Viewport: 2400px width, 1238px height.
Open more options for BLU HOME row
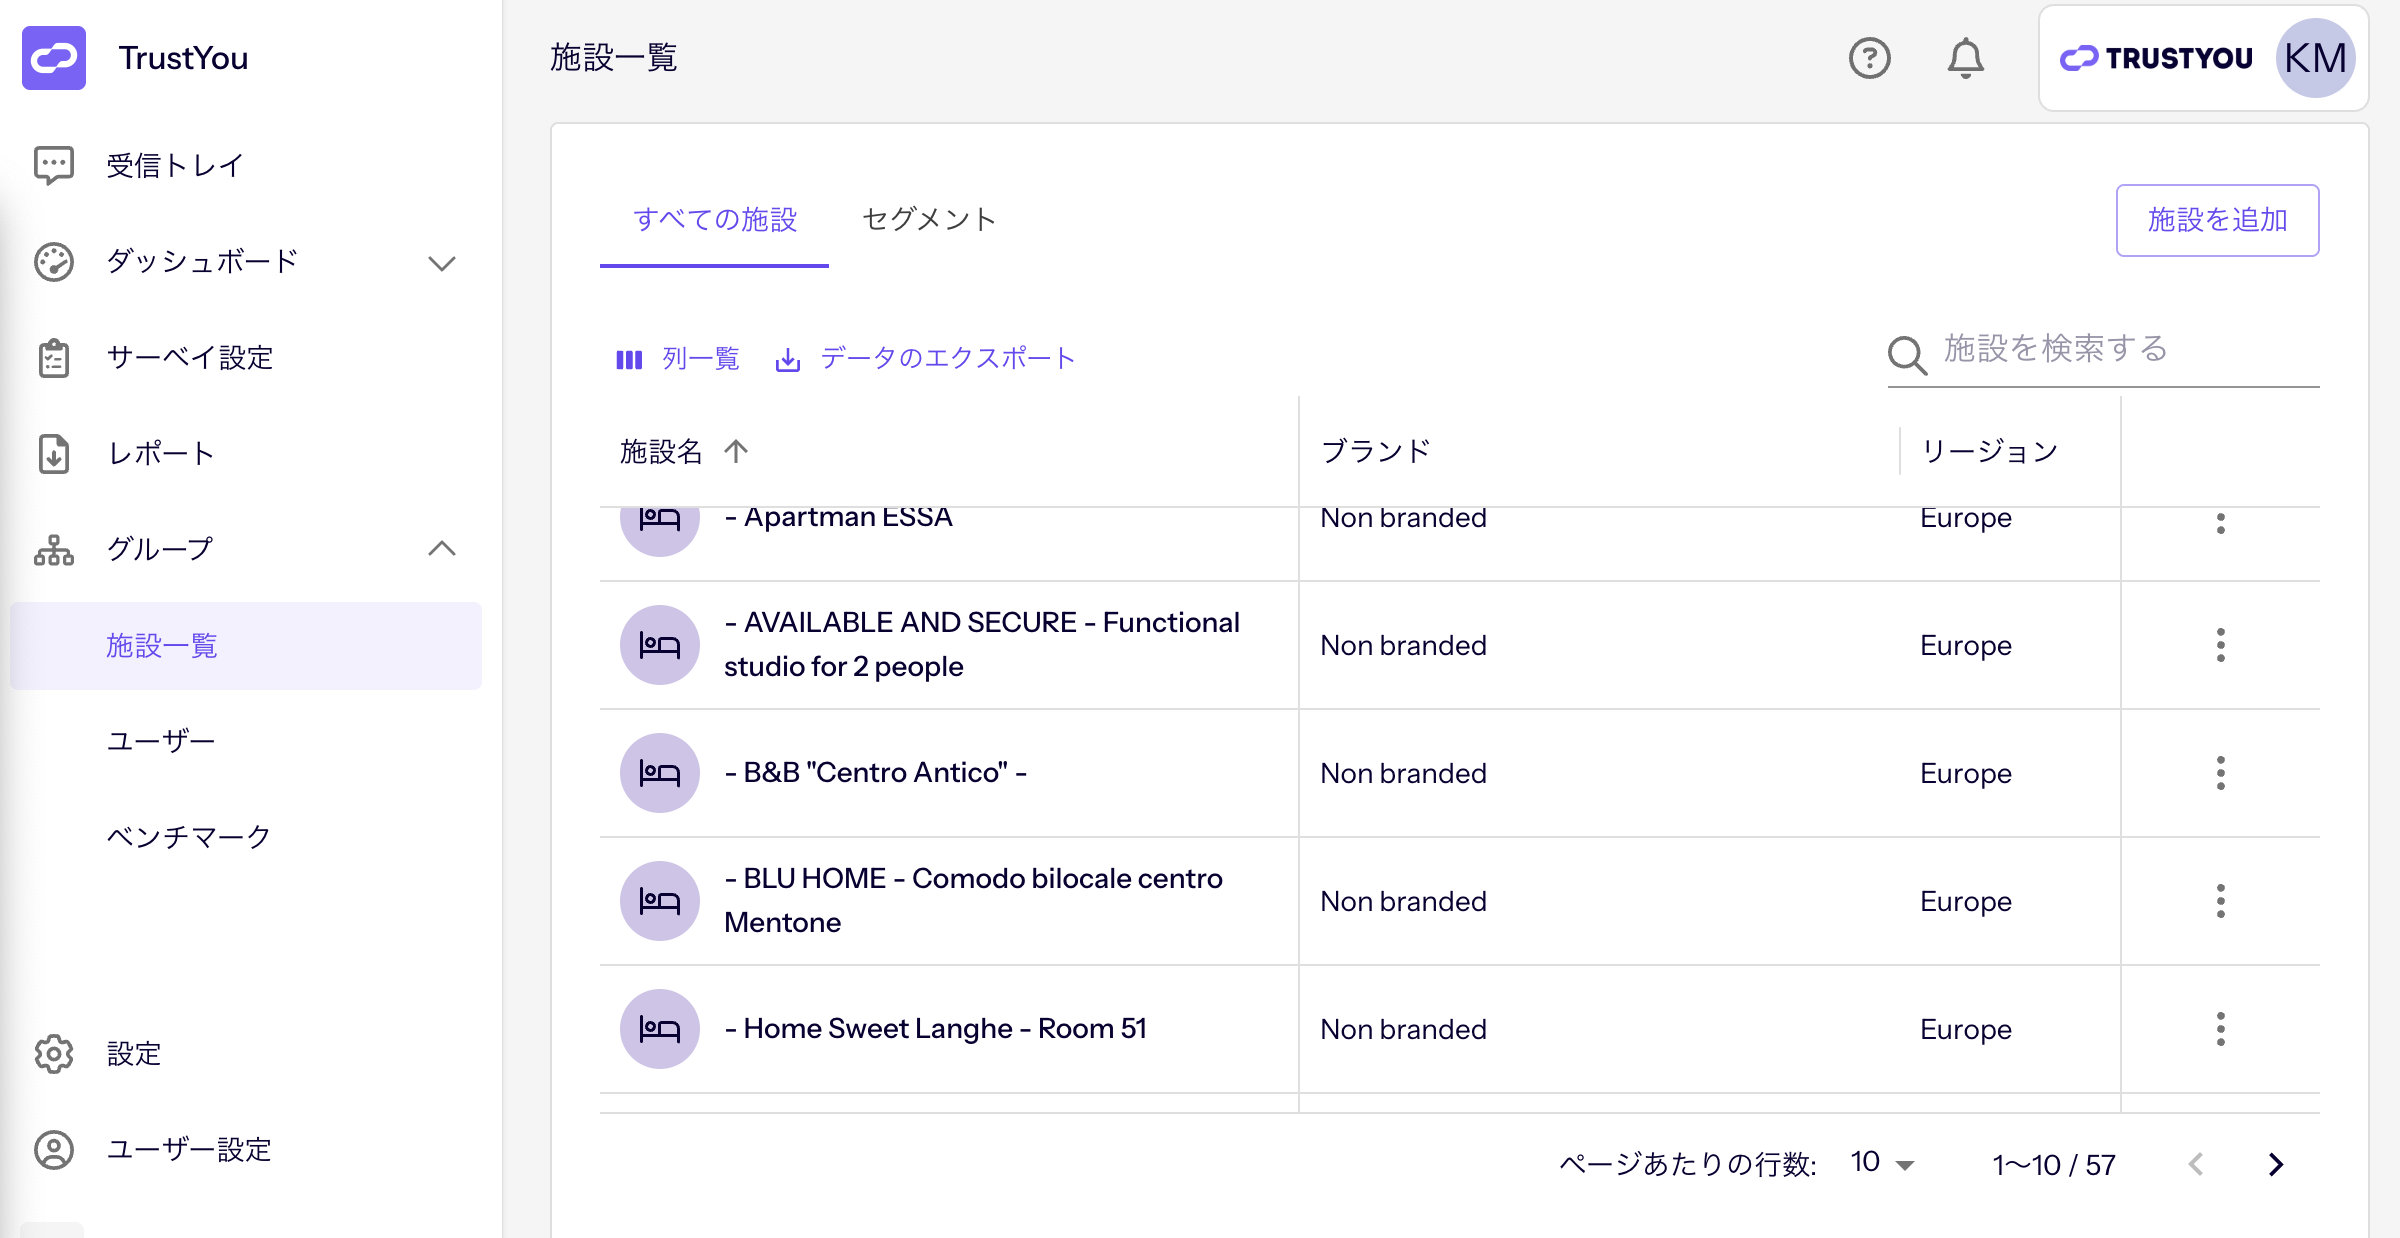pos(2221,901)
